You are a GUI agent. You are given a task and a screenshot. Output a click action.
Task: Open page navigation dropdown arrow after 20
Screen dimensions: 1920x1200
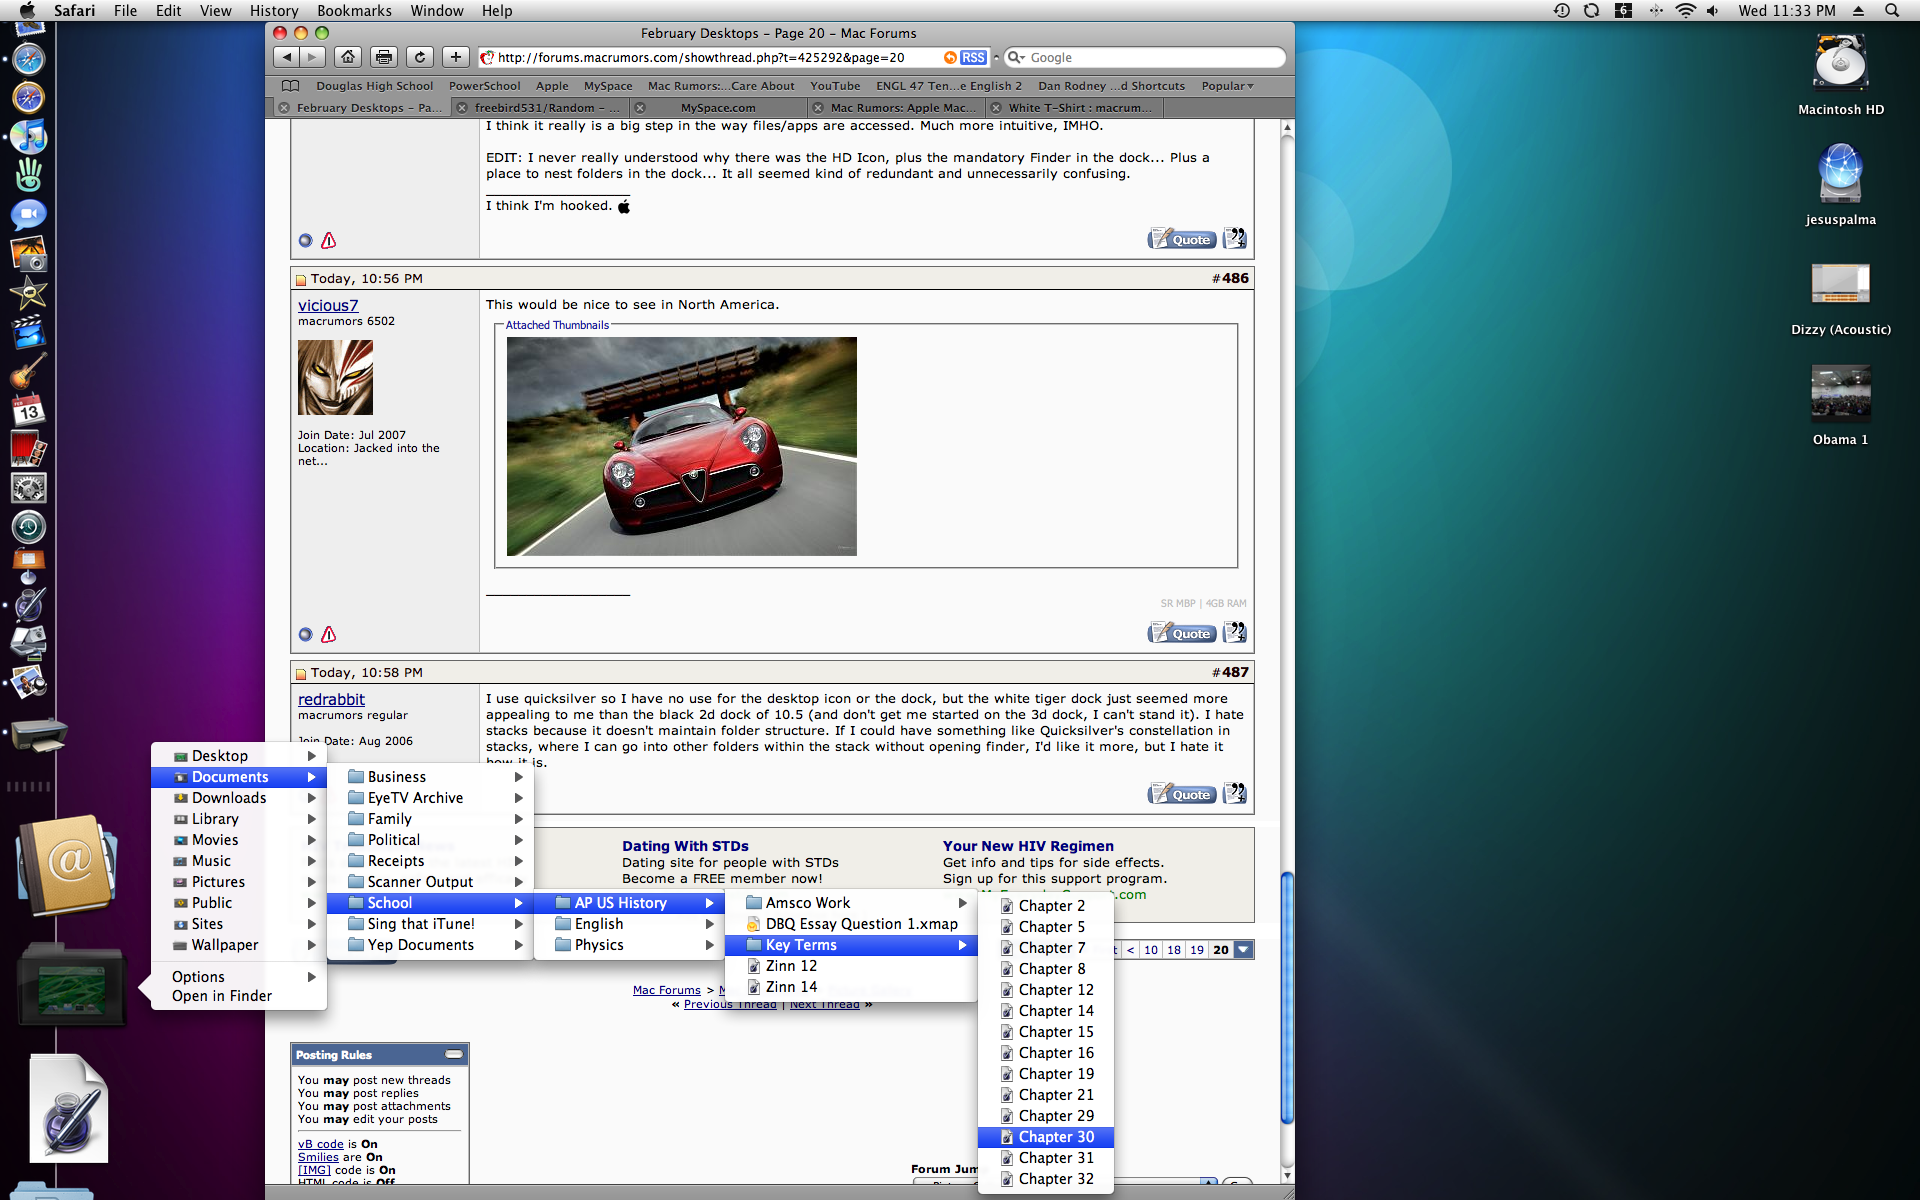click(1243, 950)
